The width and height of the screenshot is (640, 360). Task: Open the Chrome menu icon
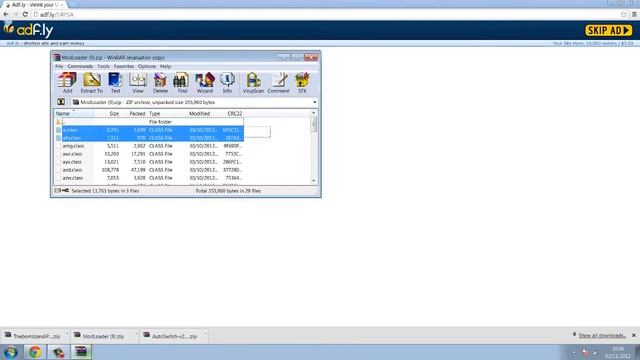coord(634,14)
